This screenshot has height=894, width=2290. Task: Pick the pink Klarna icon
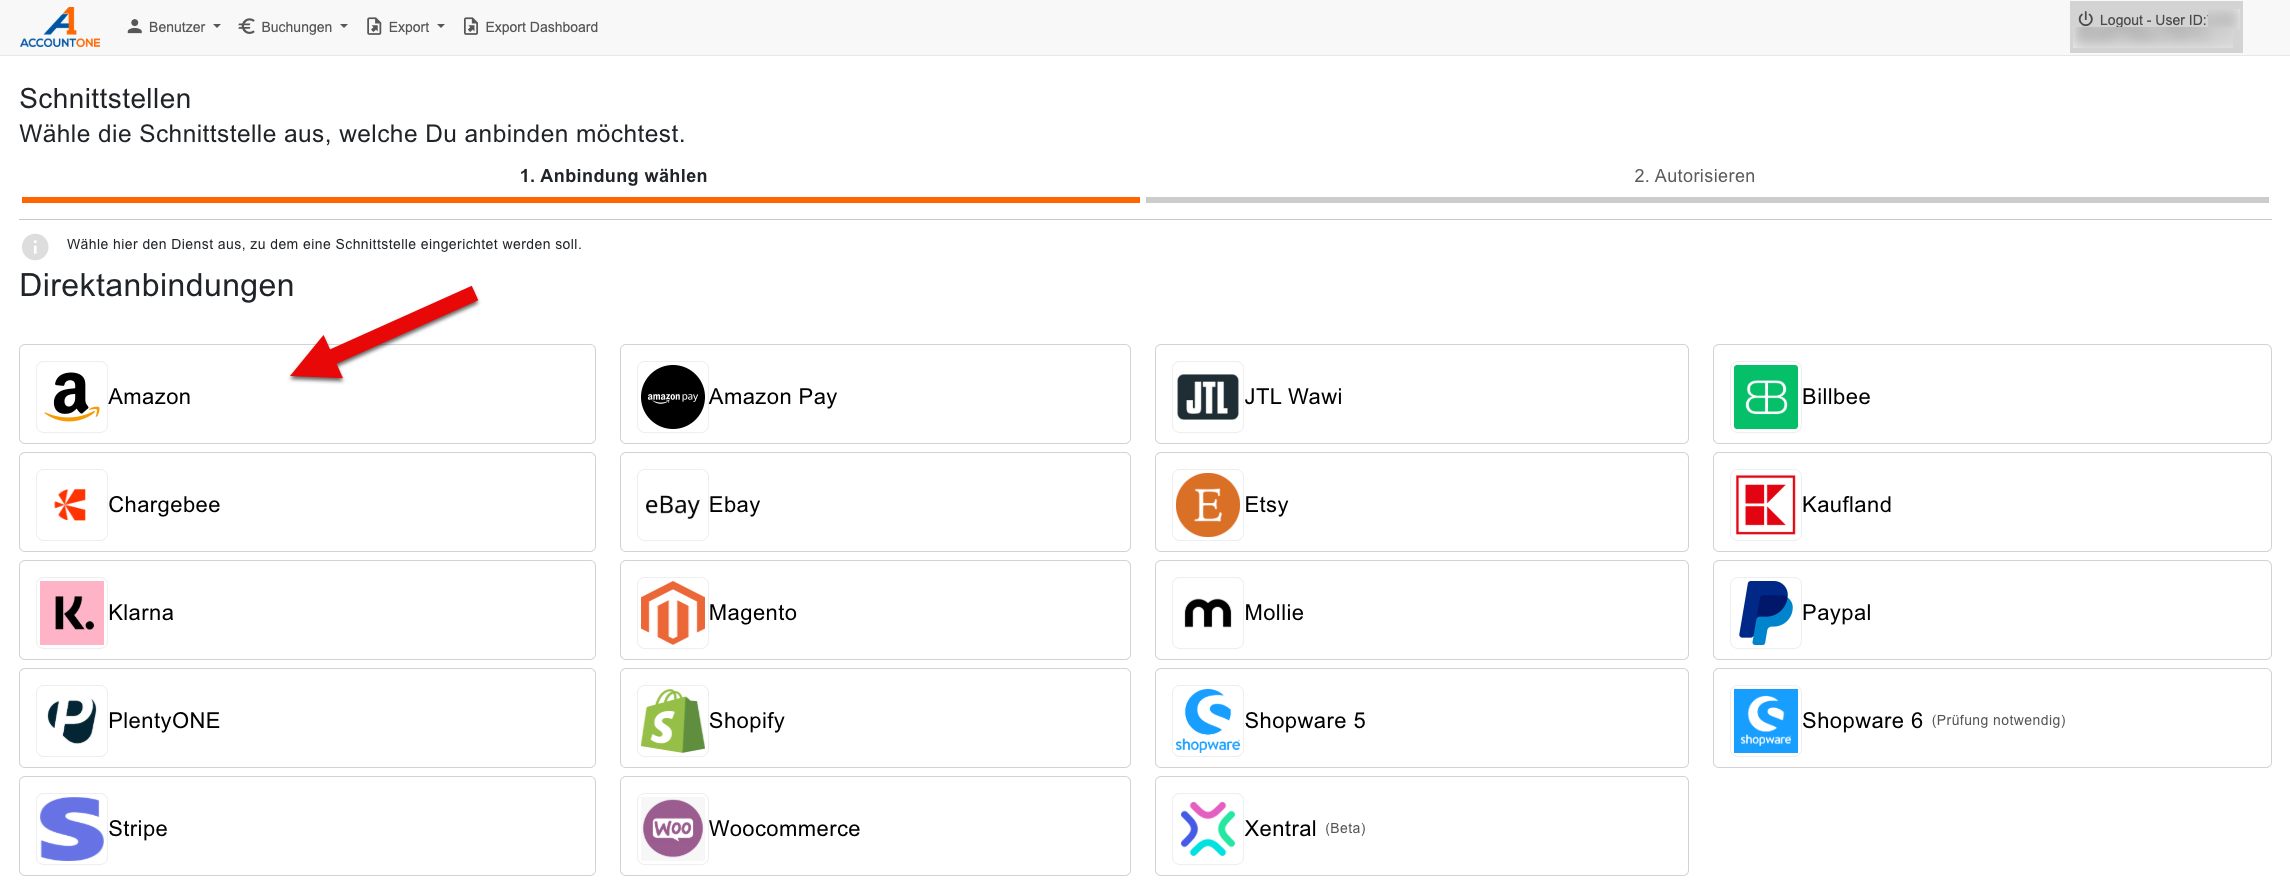(x=71, y=613)
